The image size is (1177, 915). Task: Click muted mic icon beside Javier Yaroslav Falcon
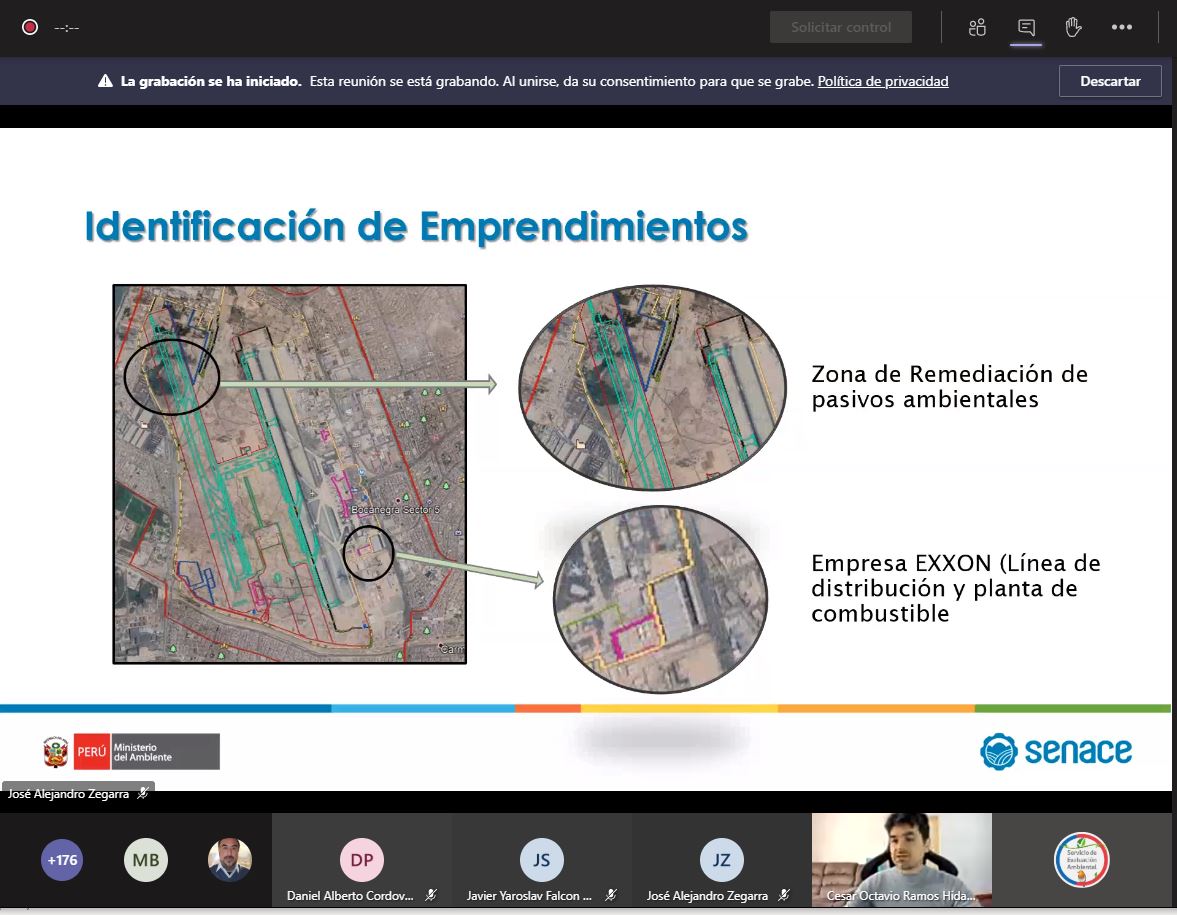click(x=611, y=896)
